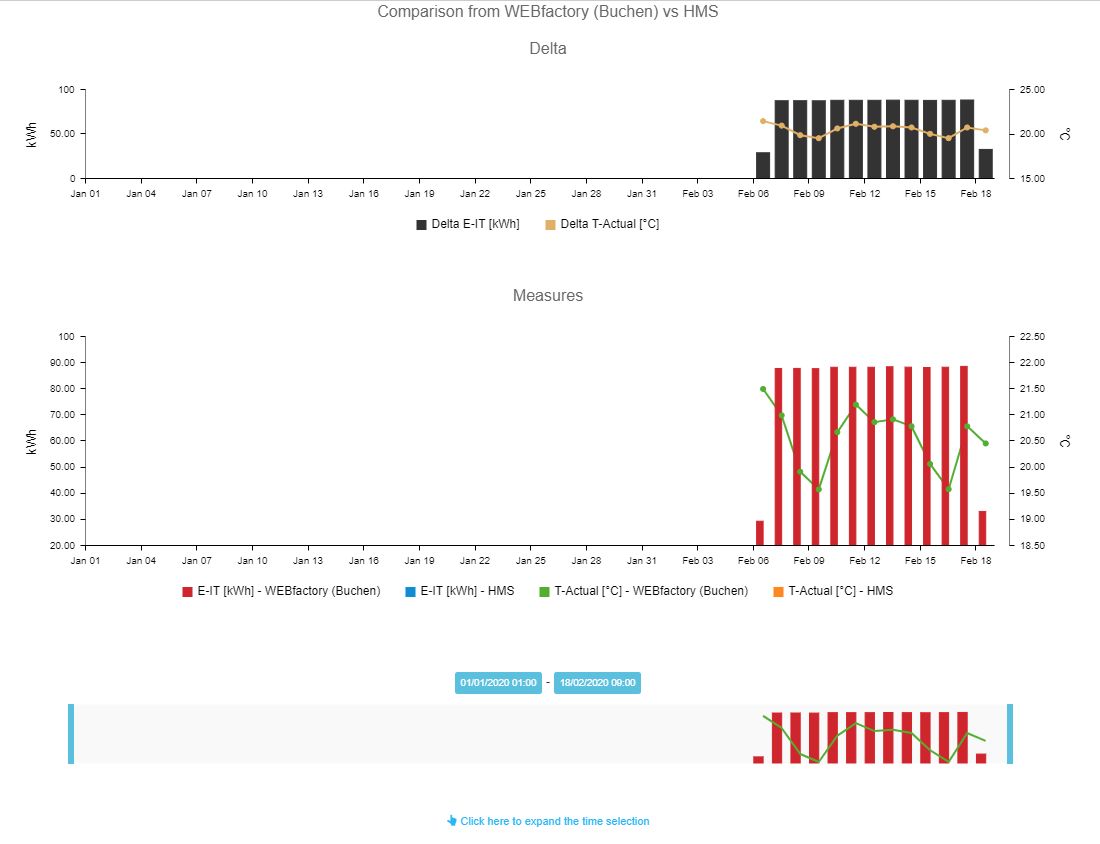Toggle E-IT [kWh] - HMS legend entry
Image resolution: width=1100 pixels, height=844 pixels.
click(x=467, y=591)
